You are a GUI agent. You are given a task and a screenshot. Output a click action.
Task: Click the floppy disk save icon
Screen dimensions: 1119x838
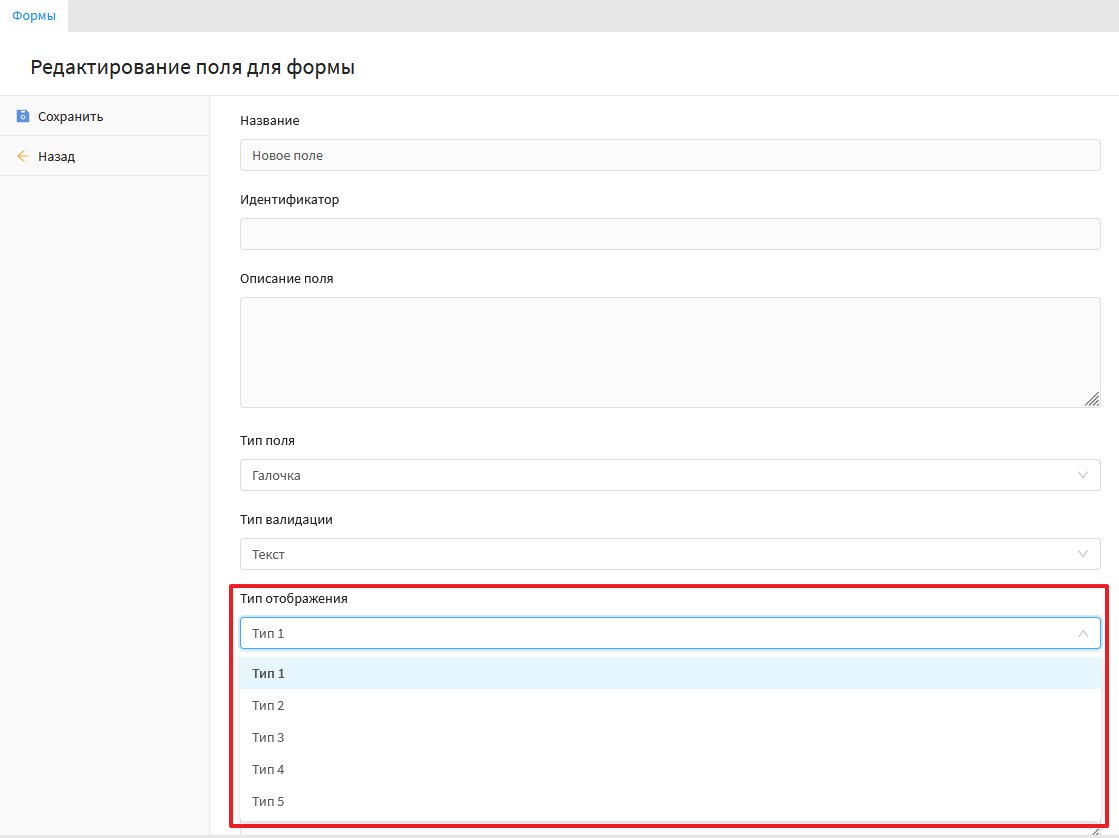click(x=23, y=116)
